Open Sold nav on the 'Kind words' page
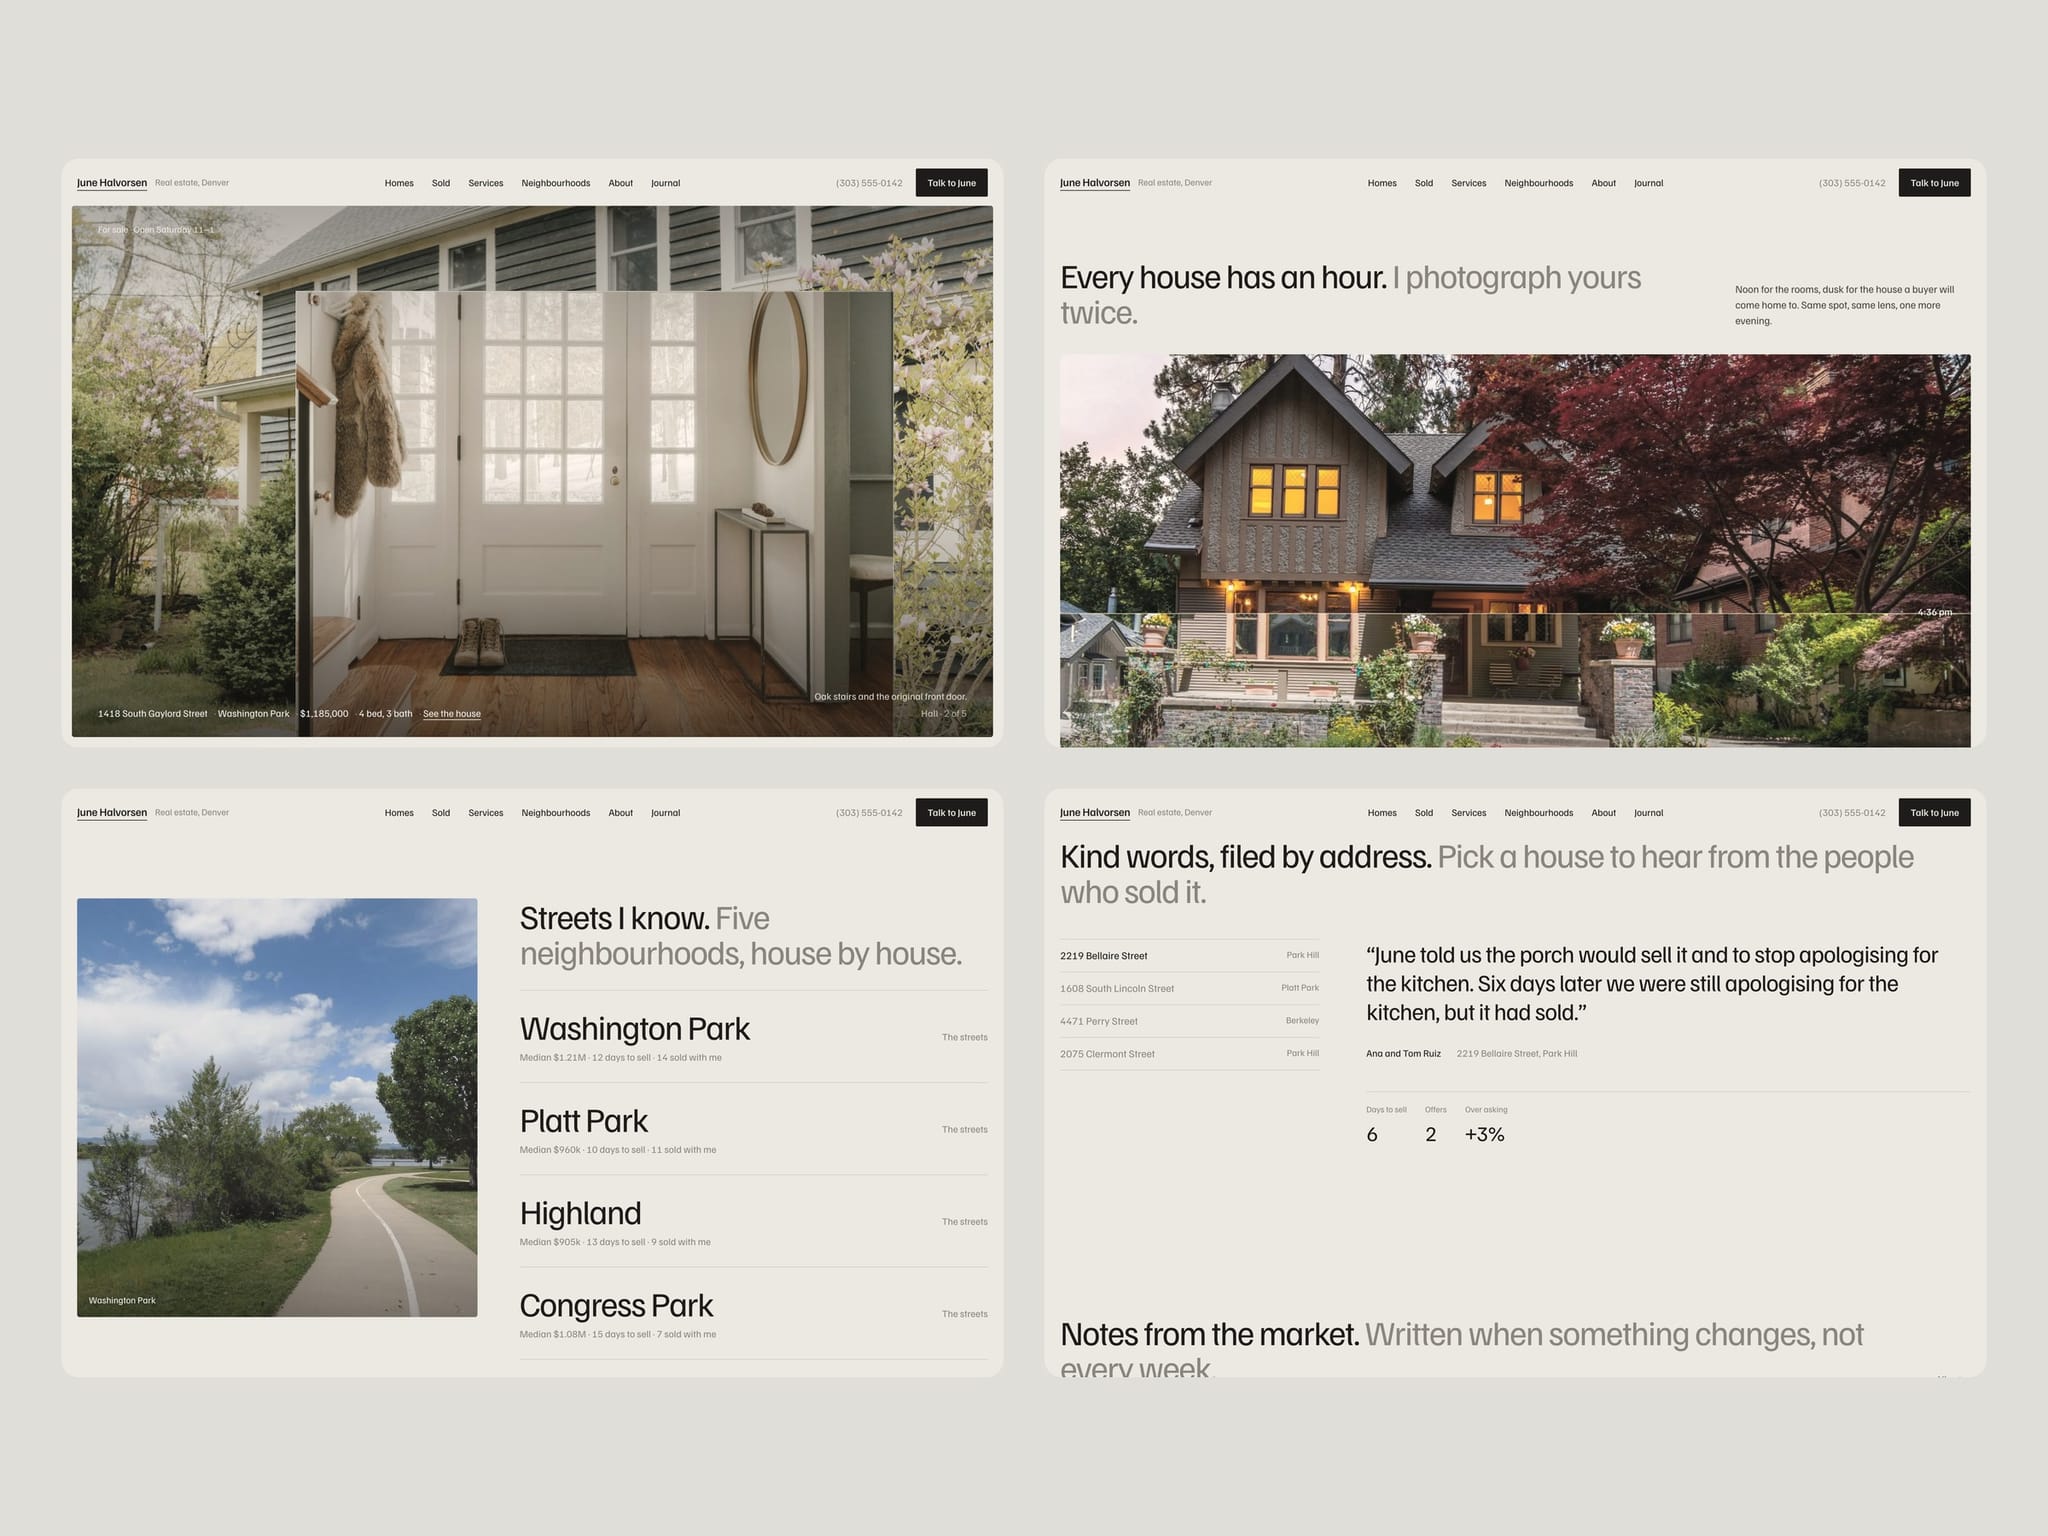Viewport: 2048px width, 1536px height. tap(1424, 813)
